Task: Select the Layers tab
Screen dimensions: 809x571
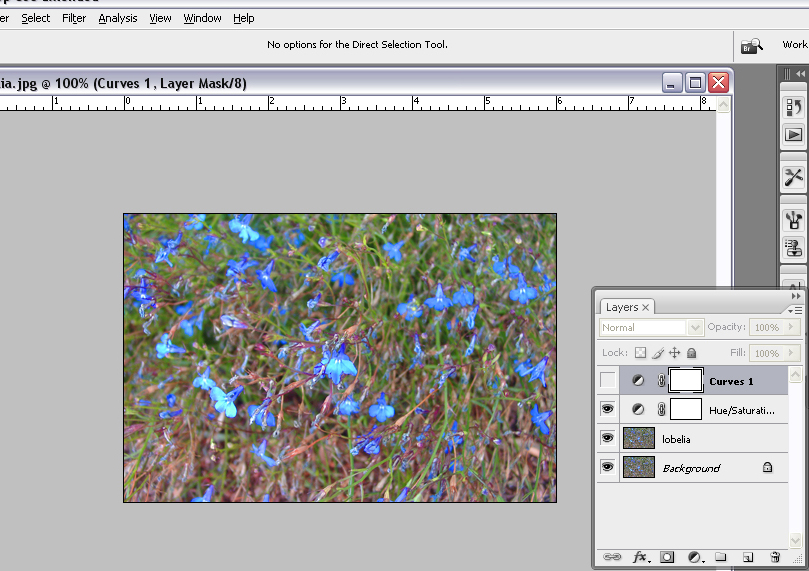Action: tap(622, 307)
